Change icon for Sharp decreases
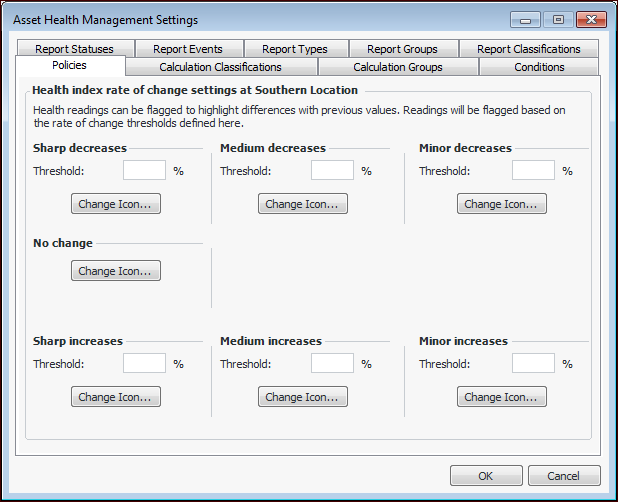618x502 pixels. point(115,204)
